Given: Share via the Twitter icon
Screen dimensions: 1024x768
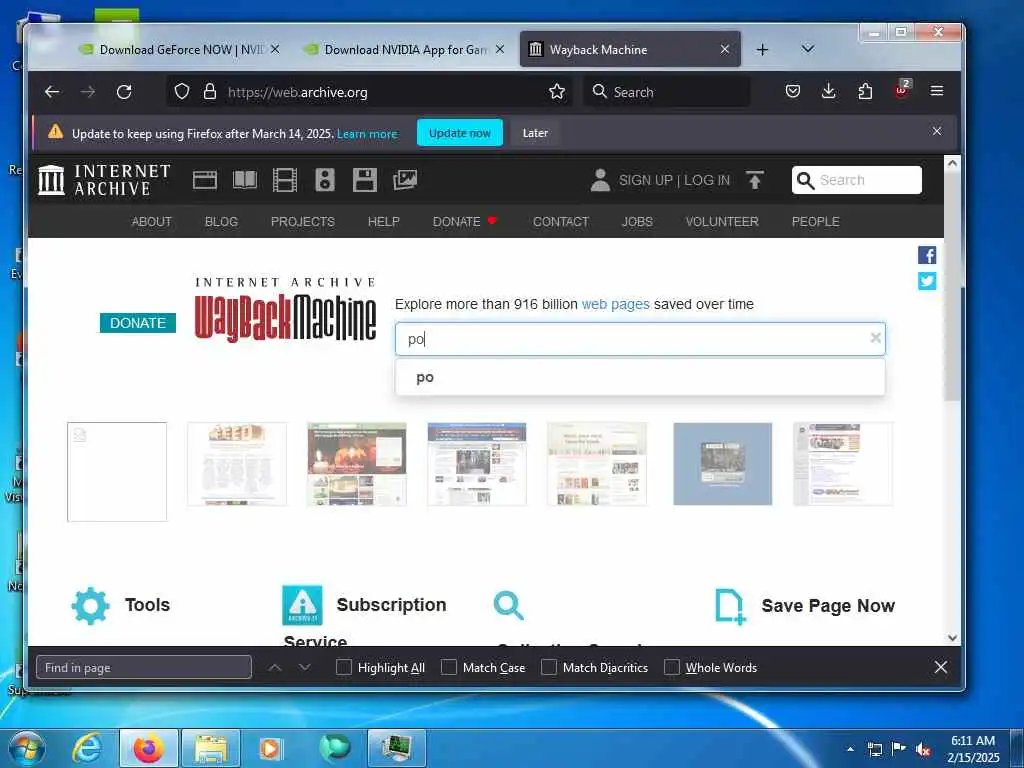Looking at the screenshot, I should click(x=927, y=281).
